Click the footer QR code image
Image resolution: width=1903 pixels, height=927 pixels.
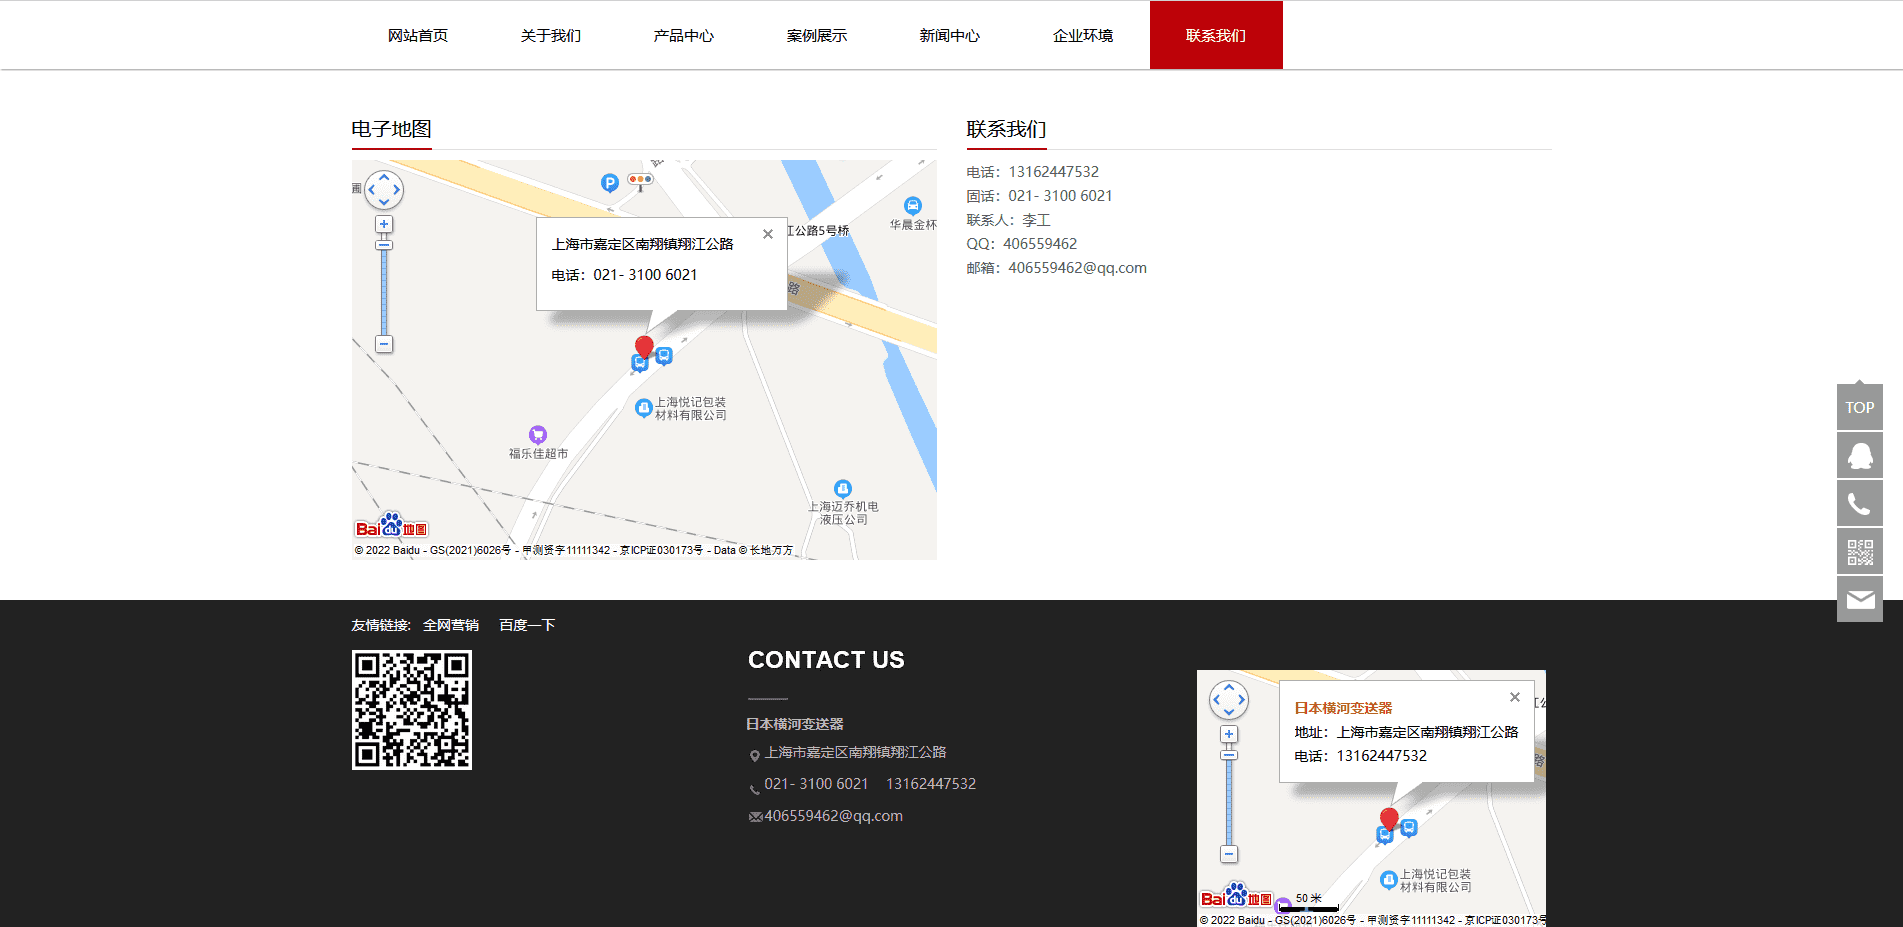point(412,710)
